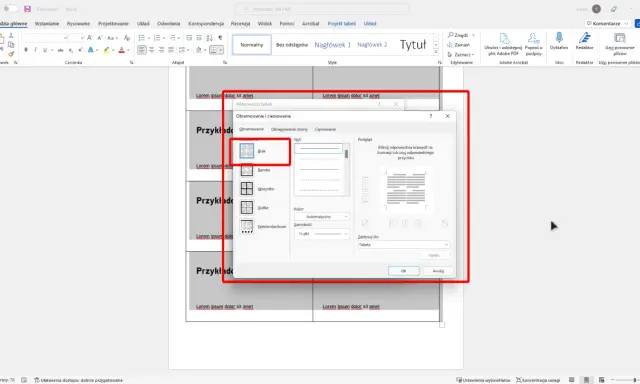Select the first solid line style

(x=319, y=149)
